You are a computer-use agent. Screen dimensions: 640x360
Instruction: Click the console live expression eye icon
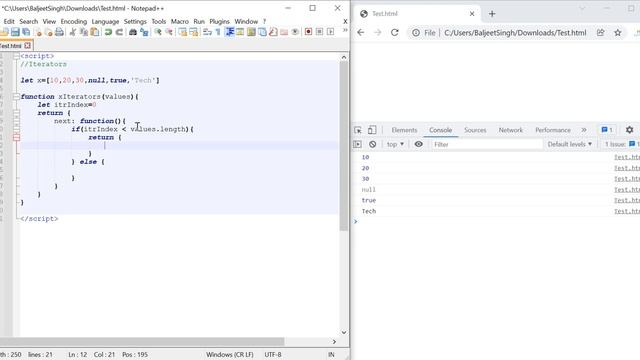[x=419, y=144]
